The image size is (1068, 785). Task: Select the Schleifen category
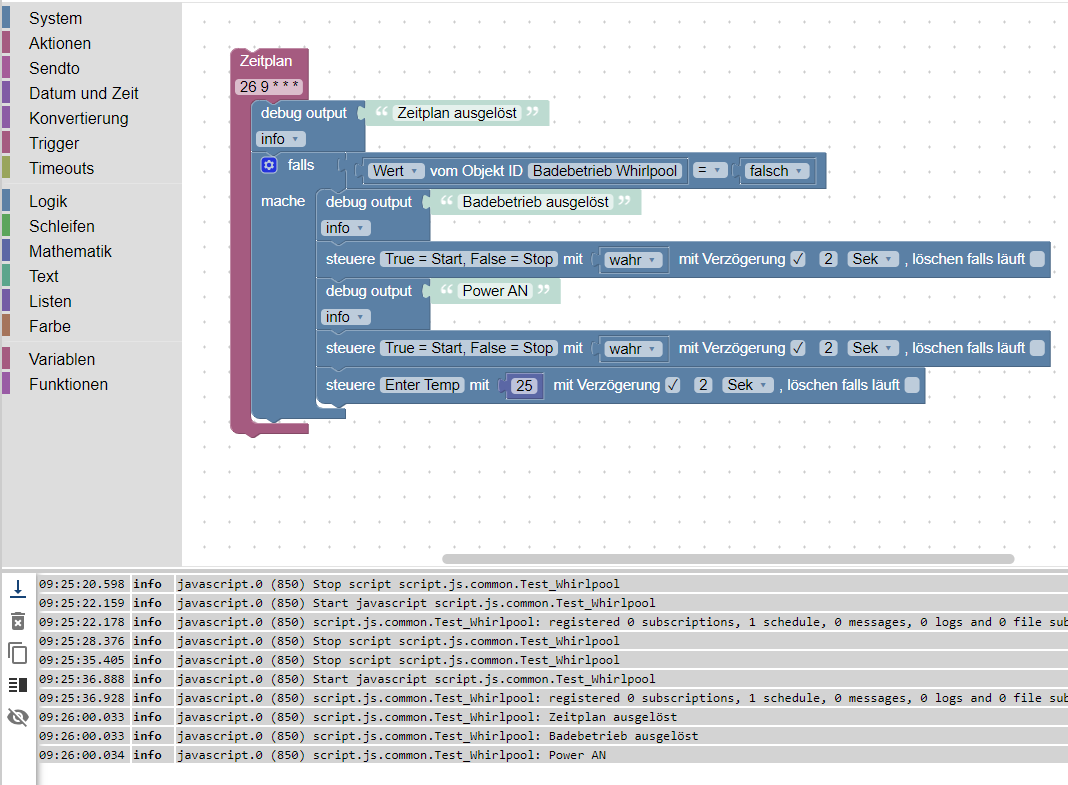pos(62,227)
